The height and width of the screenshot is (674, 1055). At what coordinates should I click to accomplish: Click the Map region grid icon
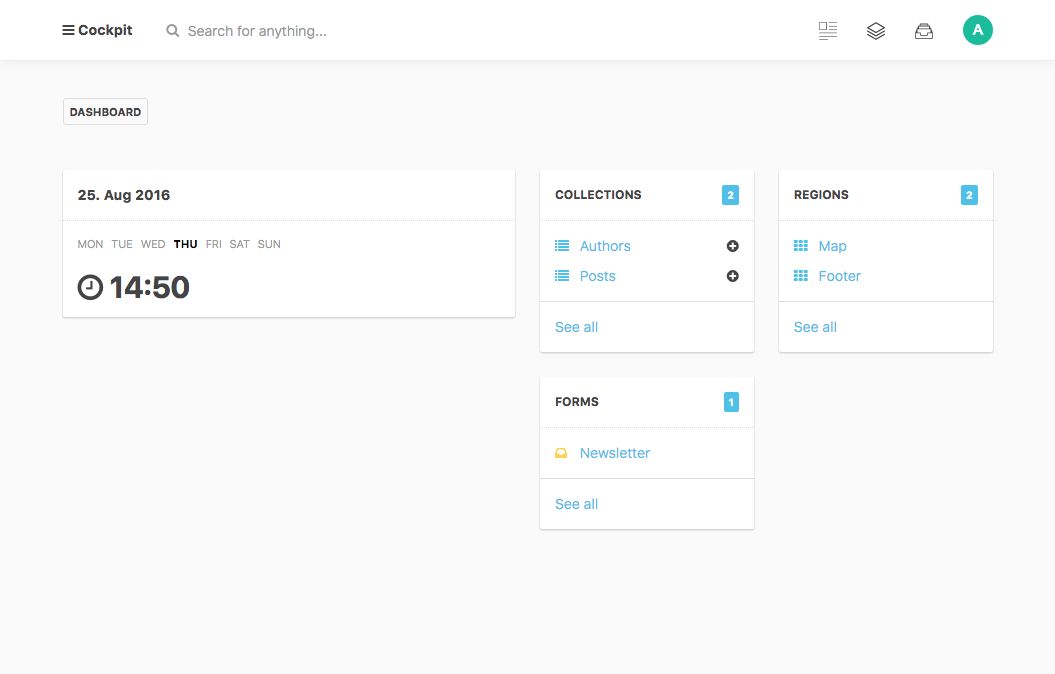[x=801, y=246]
